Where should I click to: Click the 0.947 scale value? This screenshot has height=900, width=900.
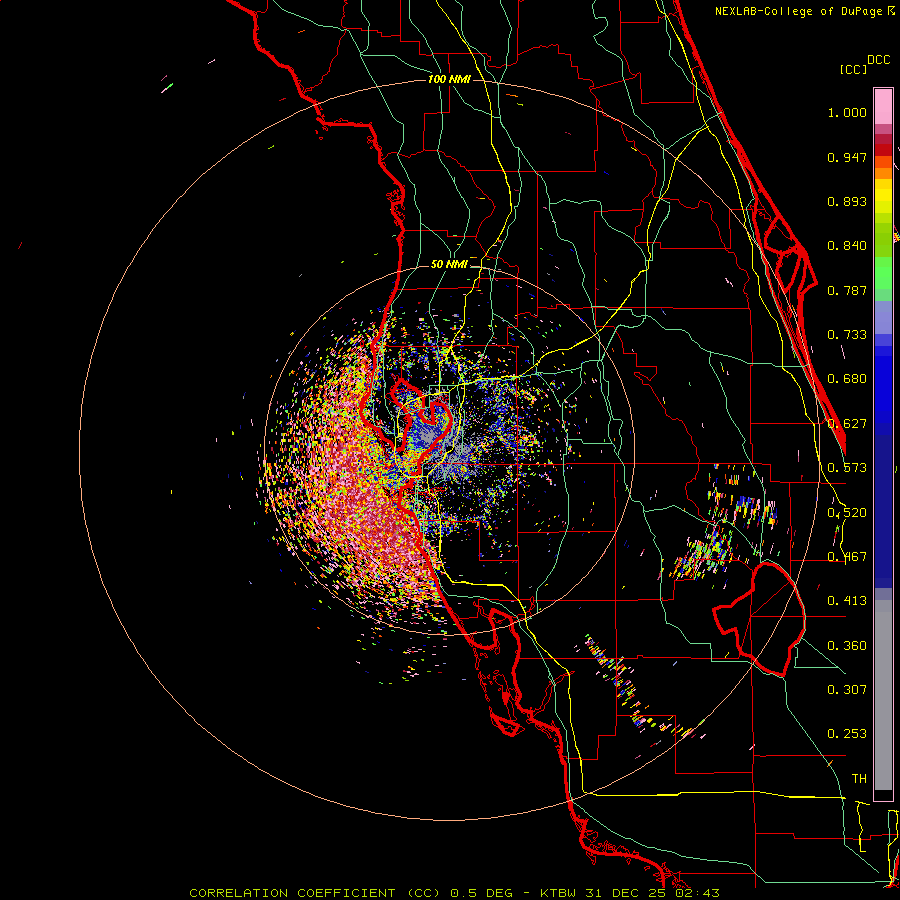847,157
